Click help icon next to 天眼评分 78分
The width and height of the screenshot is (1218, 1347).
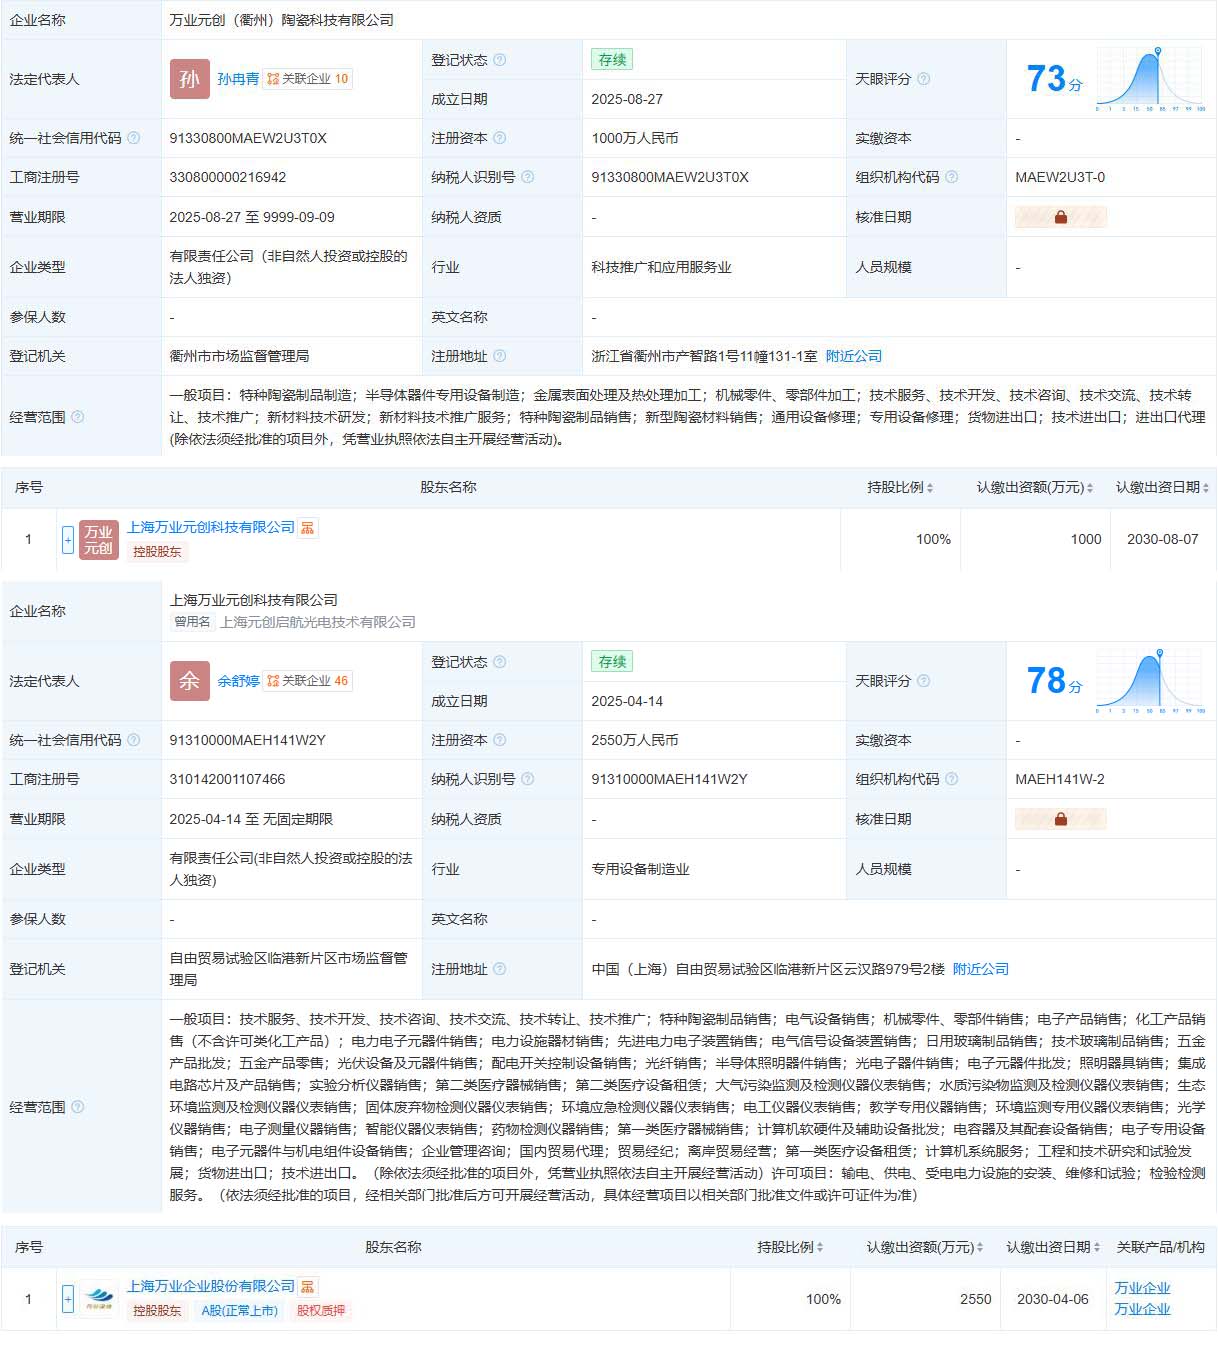[x=924, y=681]
